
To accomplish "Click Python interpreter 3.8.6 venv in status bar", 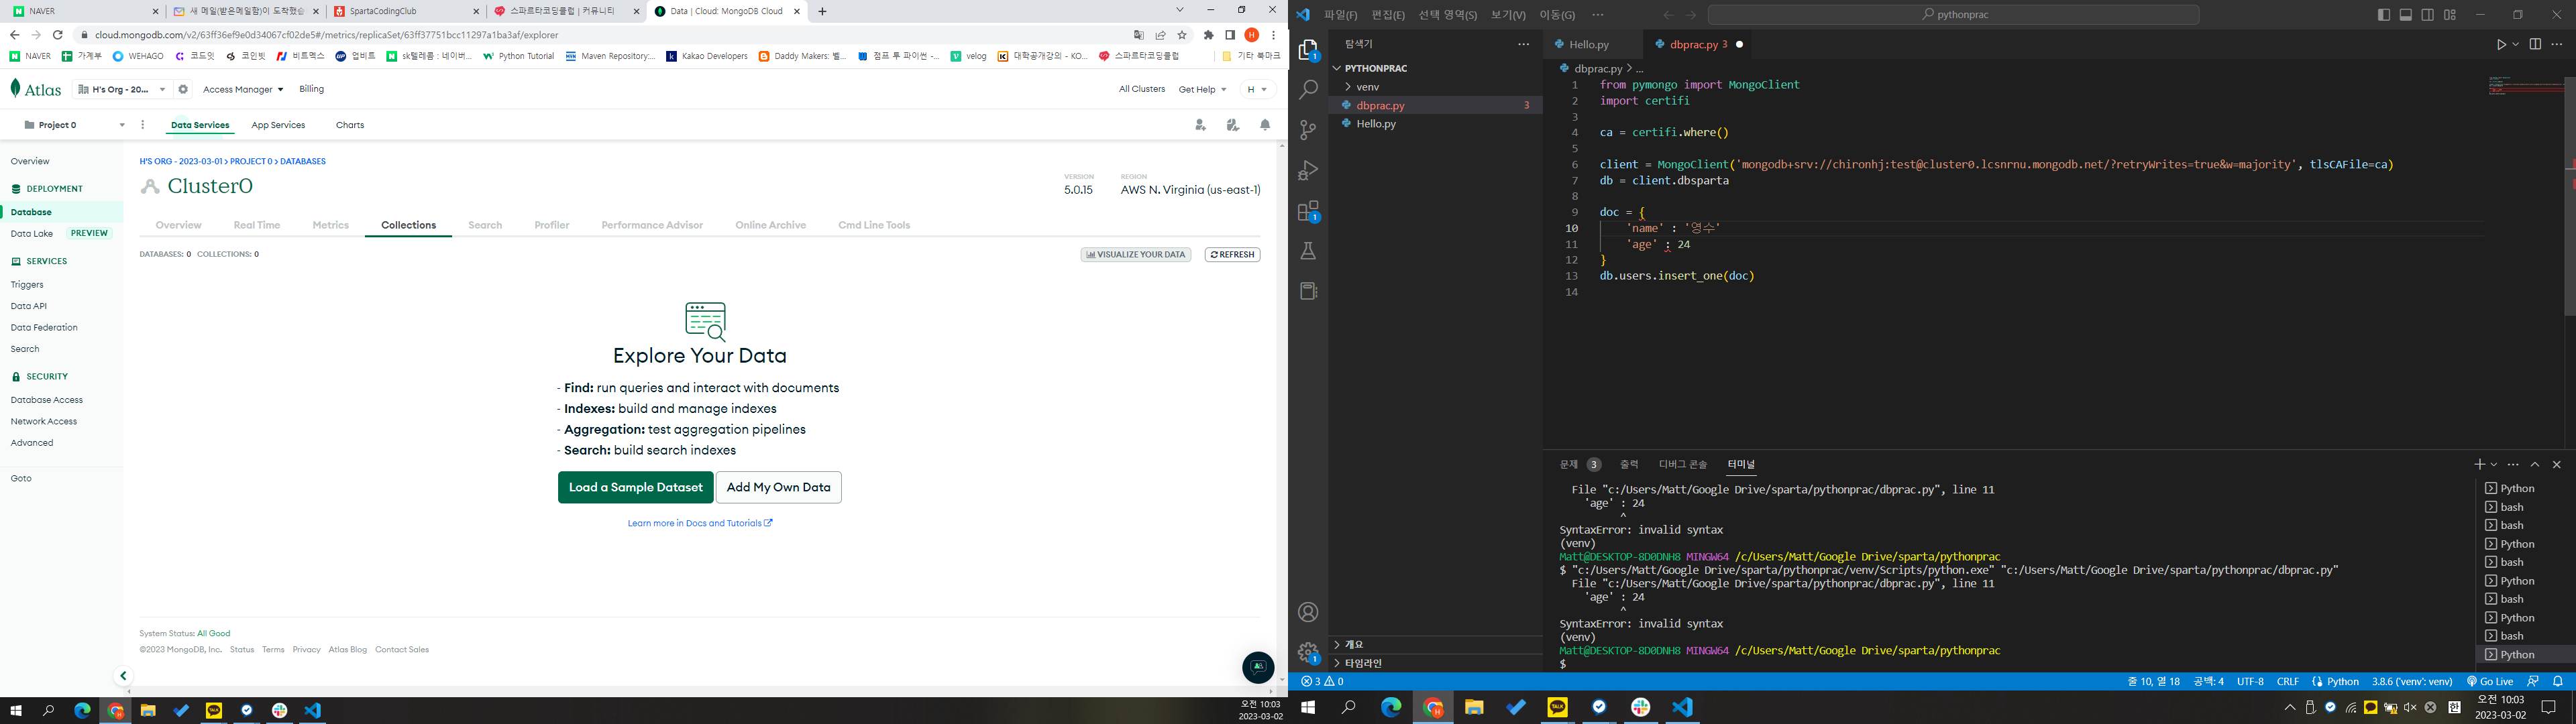I will (2412, 681).
